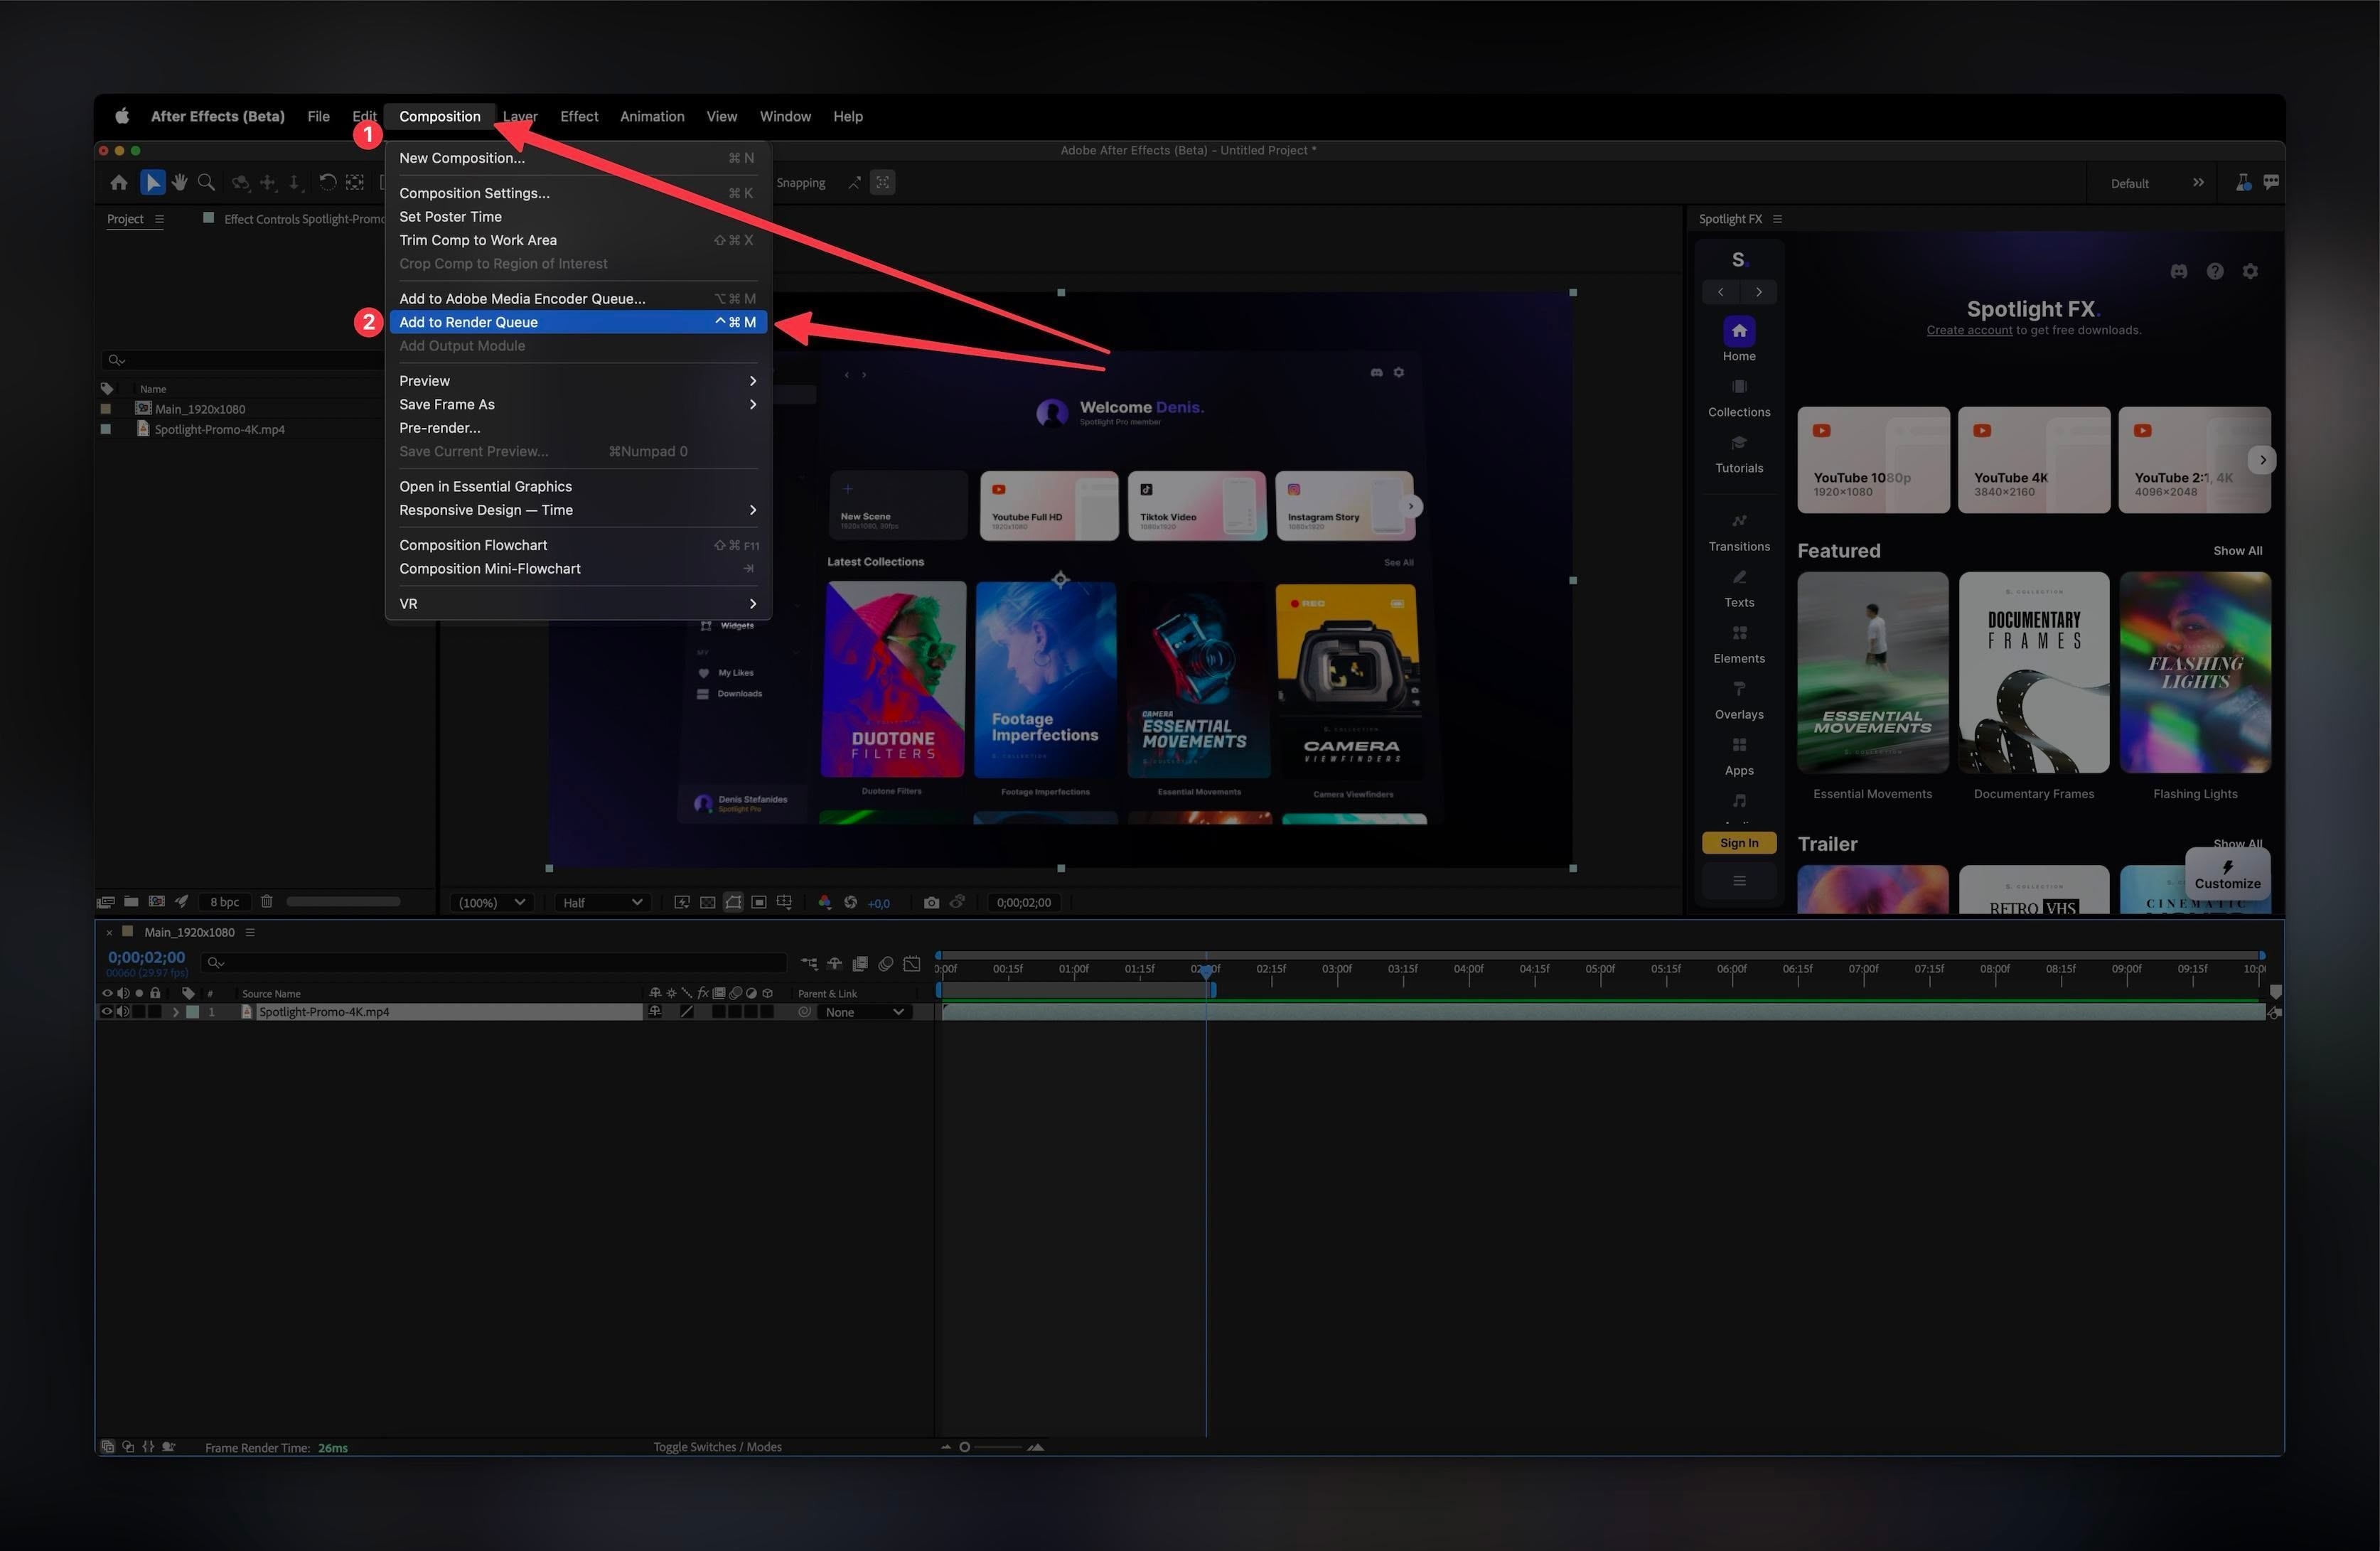Open Texts in Spotlight FX sidebar
The width and height of the screenshot is (2380, 1551).
(1739, 588)
